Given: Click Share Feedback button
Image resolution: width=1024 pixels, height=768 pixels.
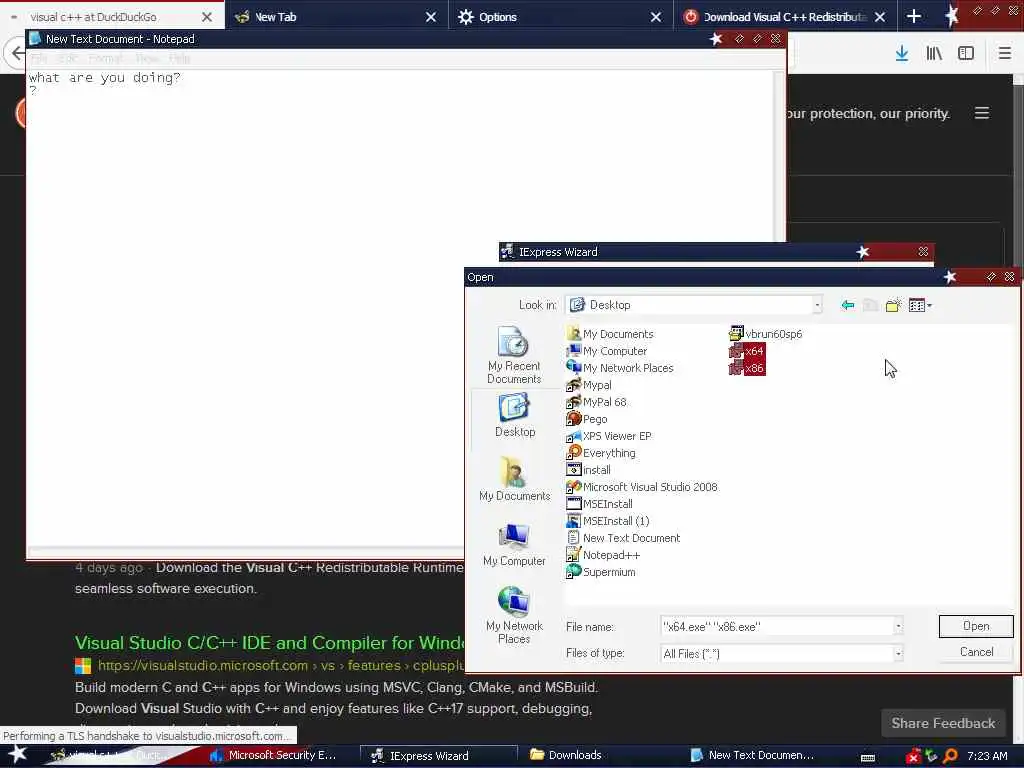Looking at the screenshot, I should click(x=943, y=723).
